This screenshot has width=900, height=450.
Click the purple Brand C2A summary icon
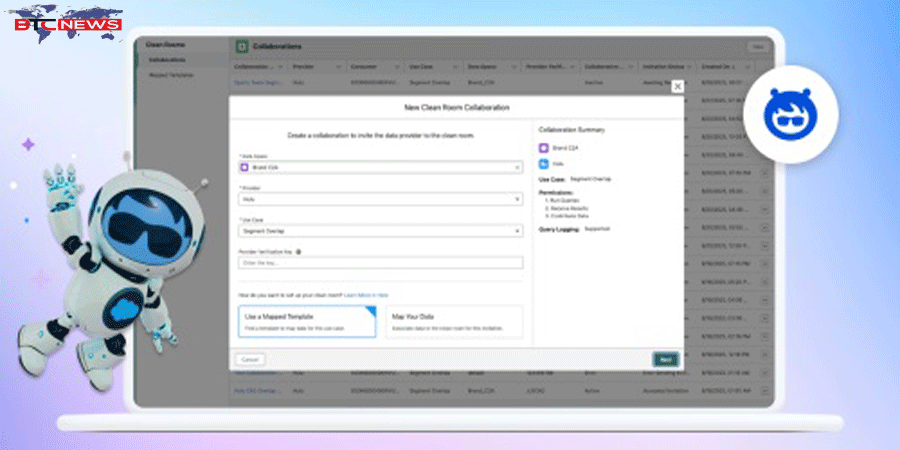point(544,147)
